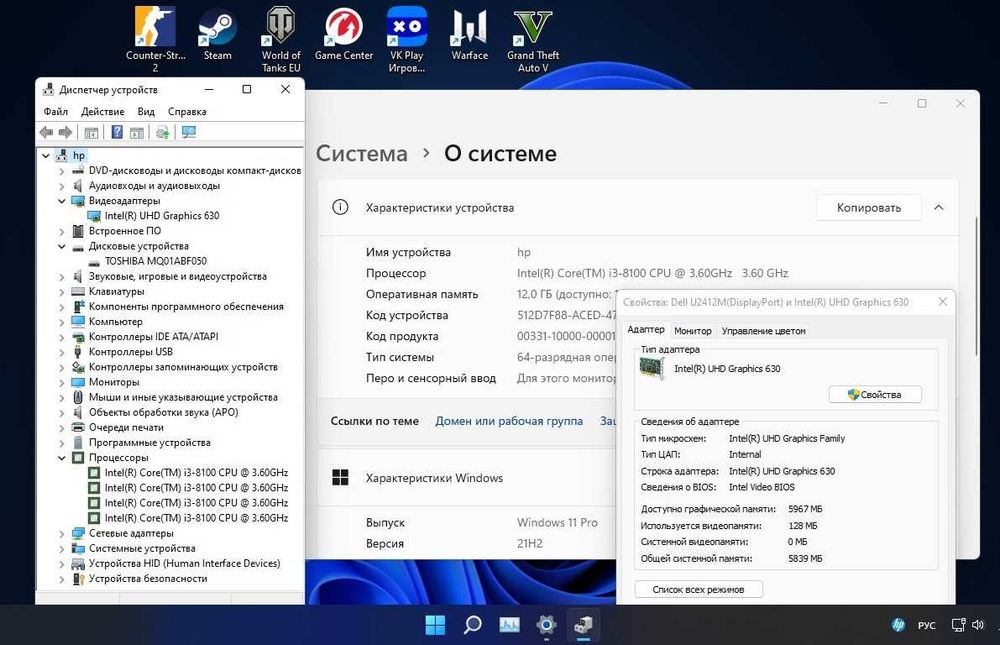This screenshot has height=645, width=1000.
Task: Click the Свойства button in adapter dialog
Action: pyautogui.click(x=875, y=394)
